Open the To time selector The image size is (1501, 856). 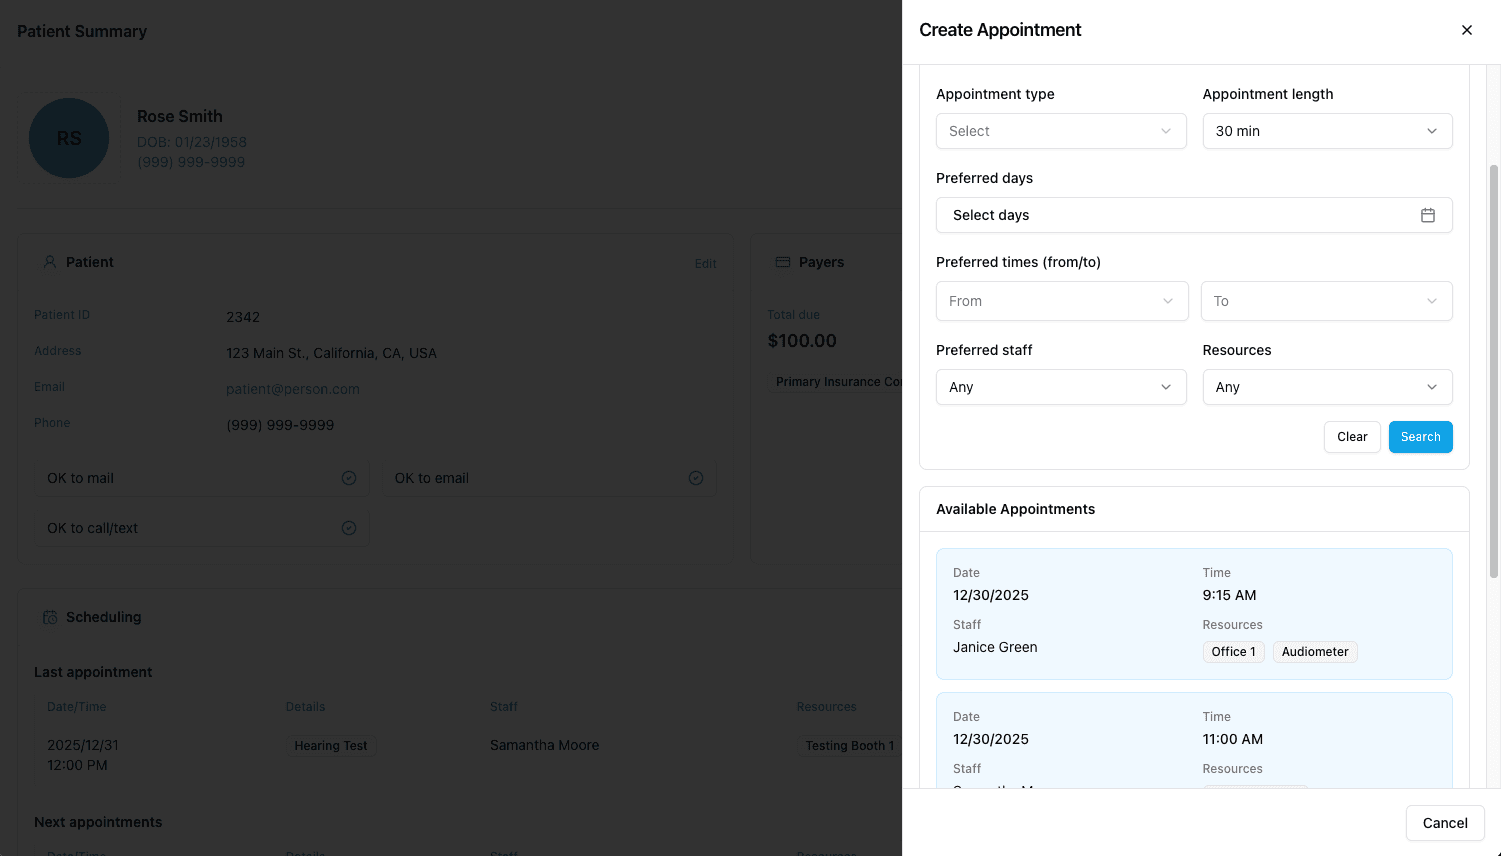(1326, 301)
